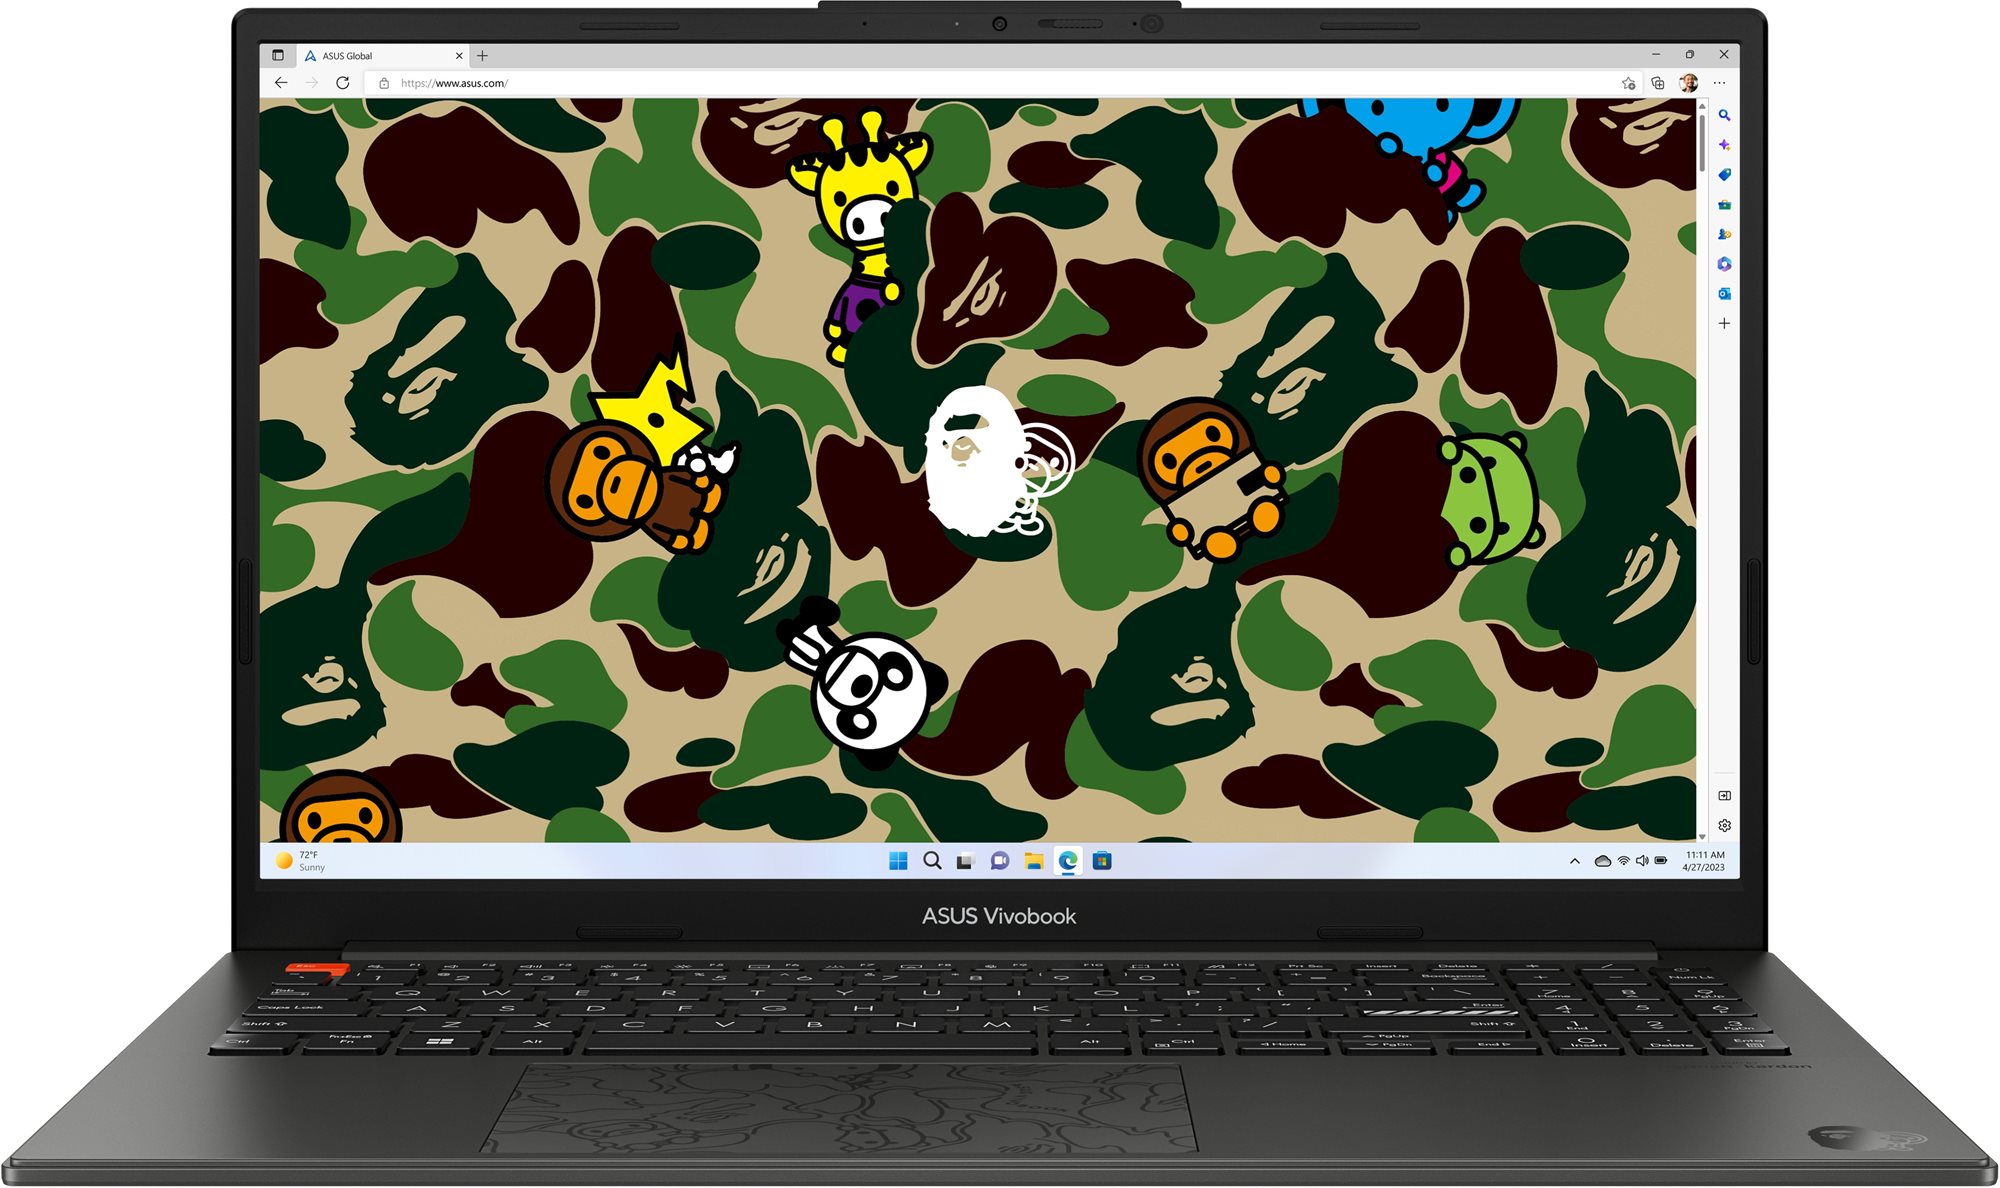2000x1188 pixels.
Task: Open the tab actions menu icon
Action: 278,56
